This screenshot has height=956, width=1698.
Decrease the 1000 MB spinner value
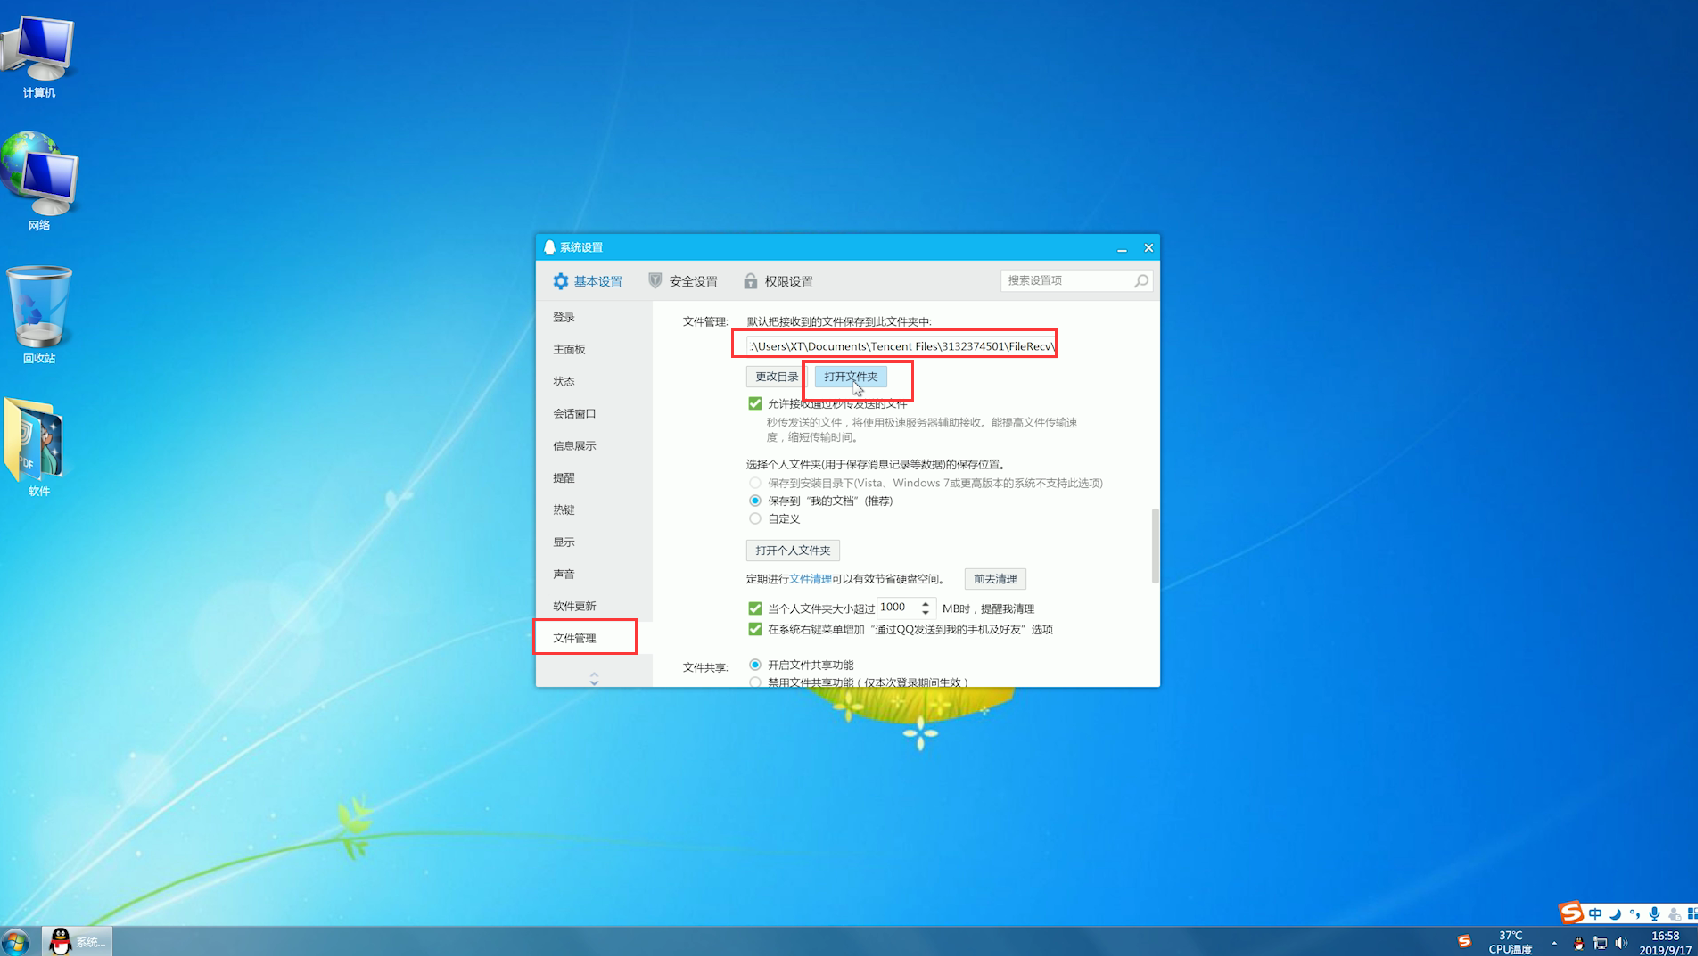(x=925, y=612)
